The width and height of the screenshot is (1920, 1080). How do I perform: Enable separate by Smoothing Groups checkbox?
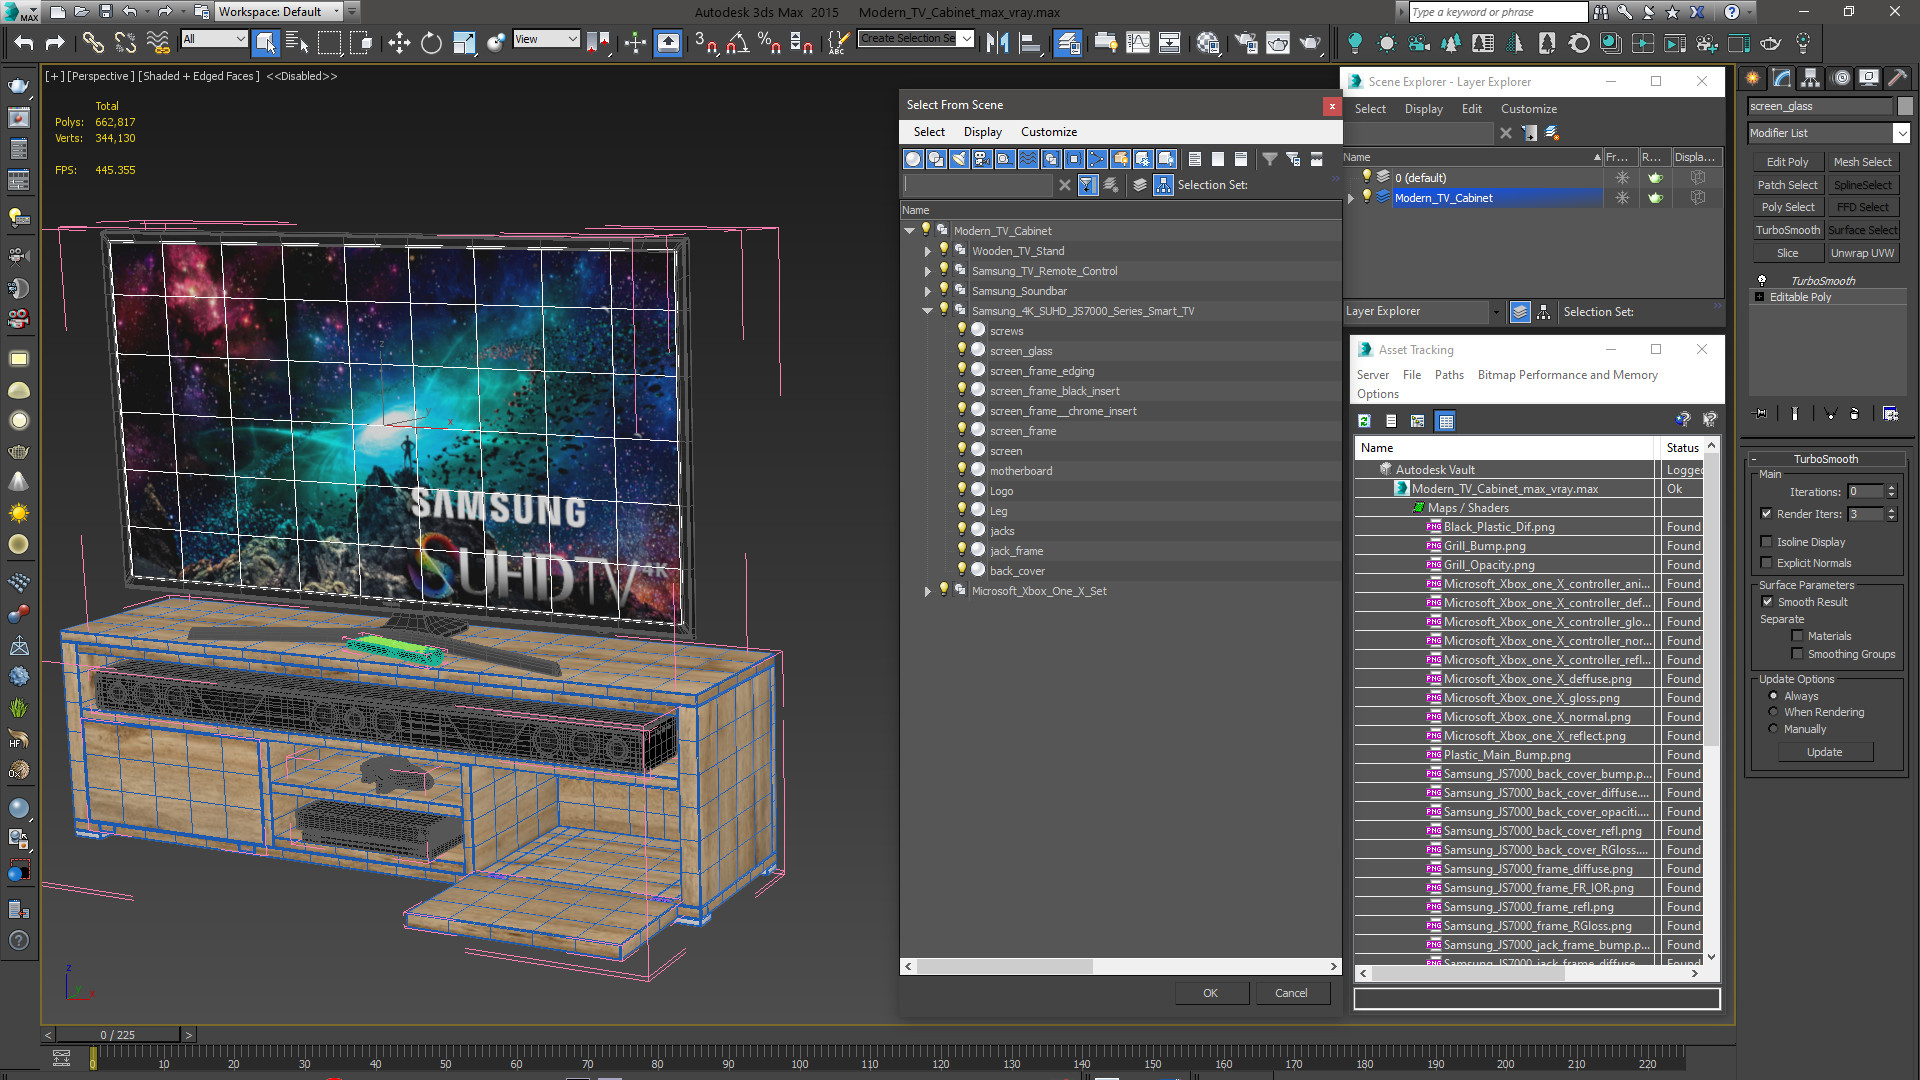pyautogui.click(x=1797, y=654)
